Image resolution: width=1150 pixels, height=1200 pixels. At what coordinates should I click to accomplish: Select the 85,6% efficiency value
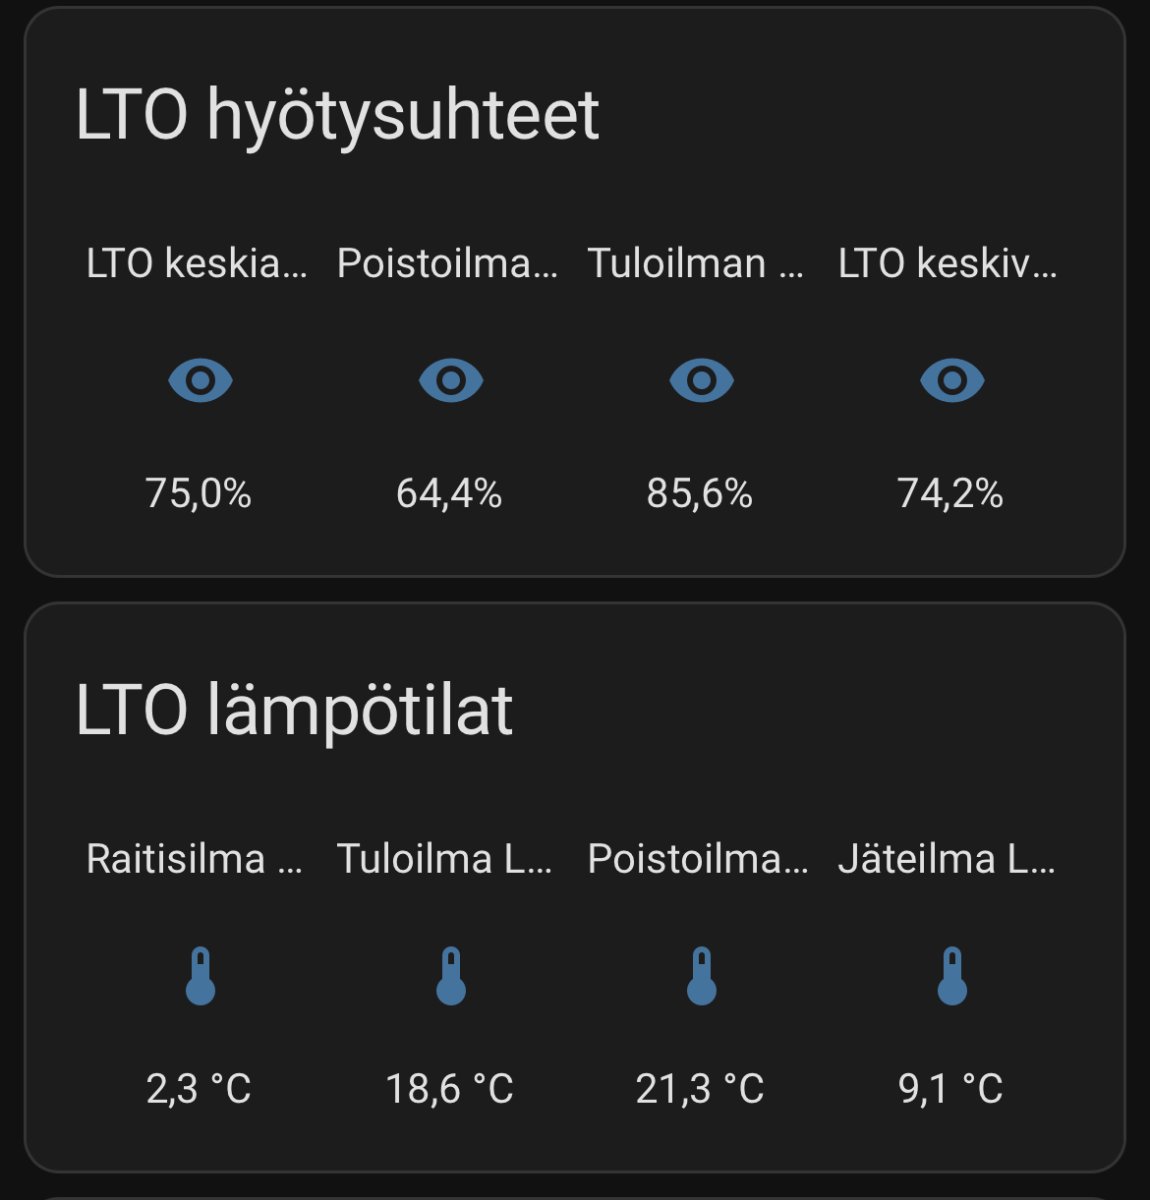699,493
